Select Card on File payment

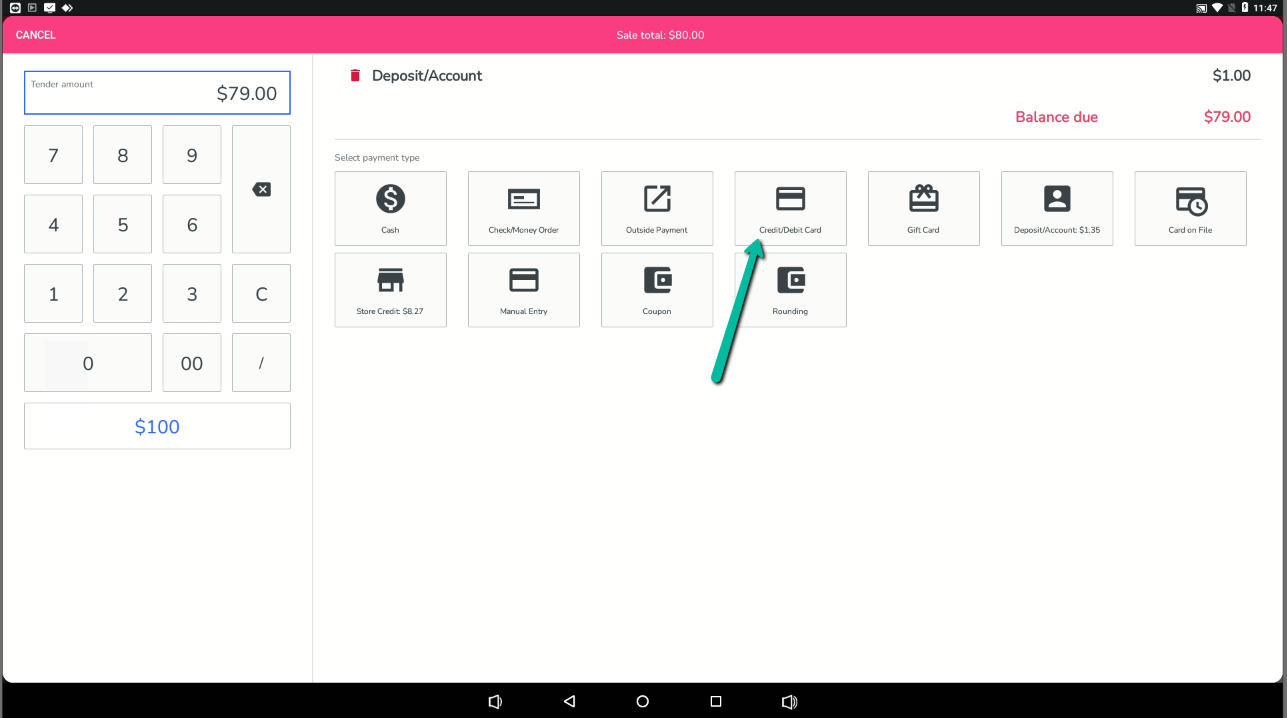point(1189,208)
